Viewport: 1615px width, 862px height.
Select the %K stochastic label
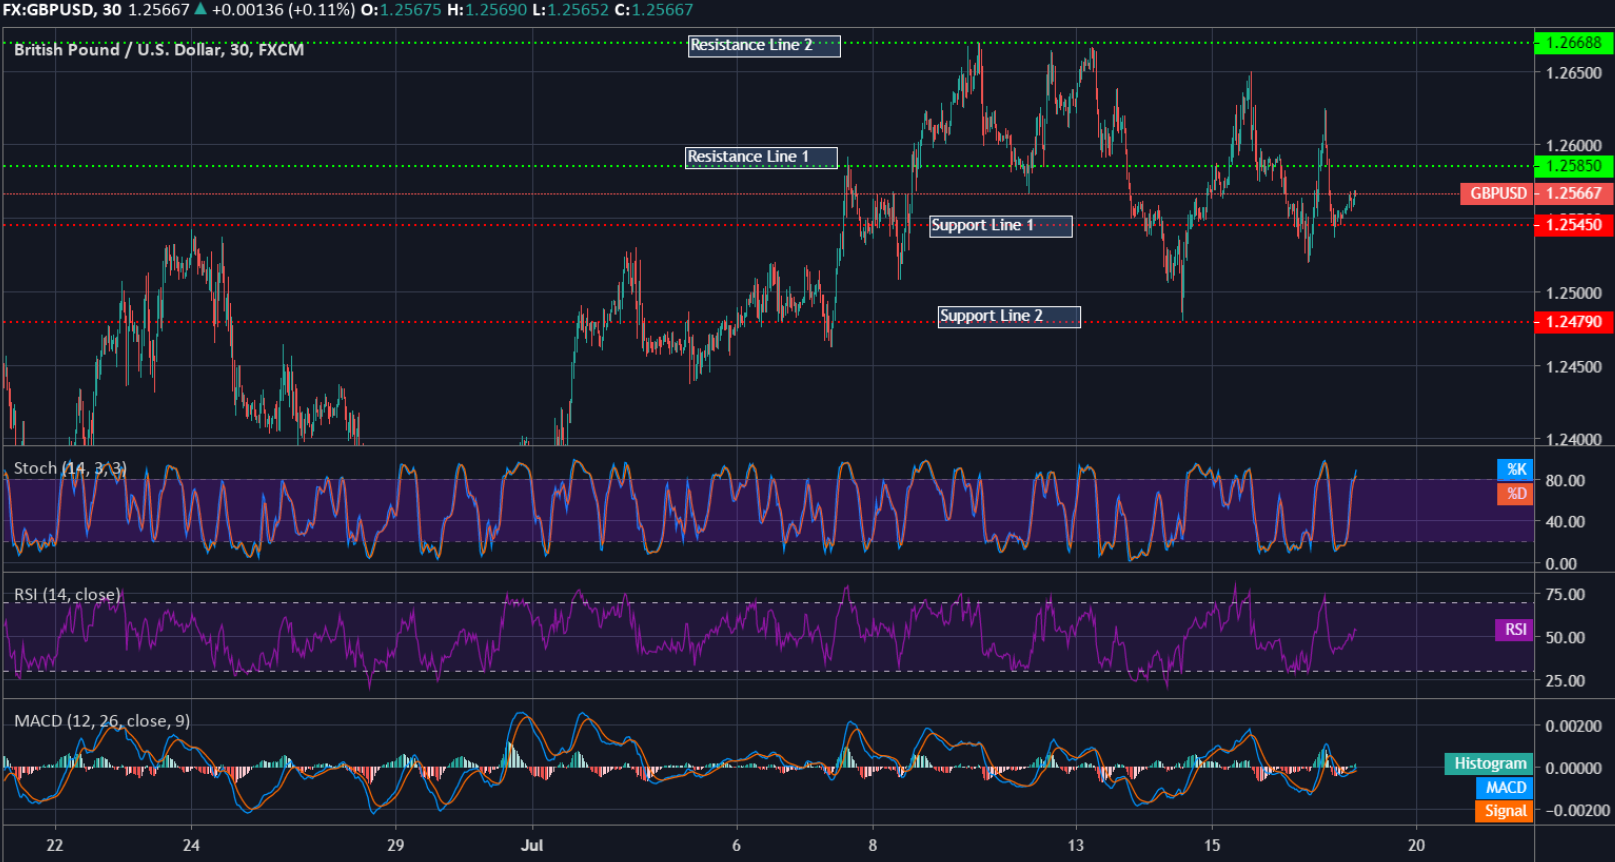1515,470
